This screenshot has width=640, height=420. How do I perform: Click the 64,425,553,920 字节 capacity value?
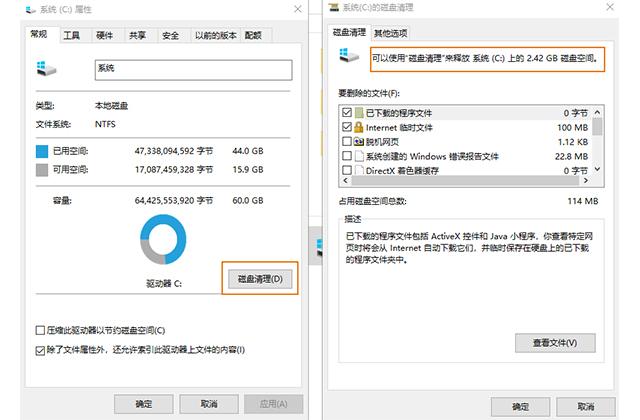(174, 200)
